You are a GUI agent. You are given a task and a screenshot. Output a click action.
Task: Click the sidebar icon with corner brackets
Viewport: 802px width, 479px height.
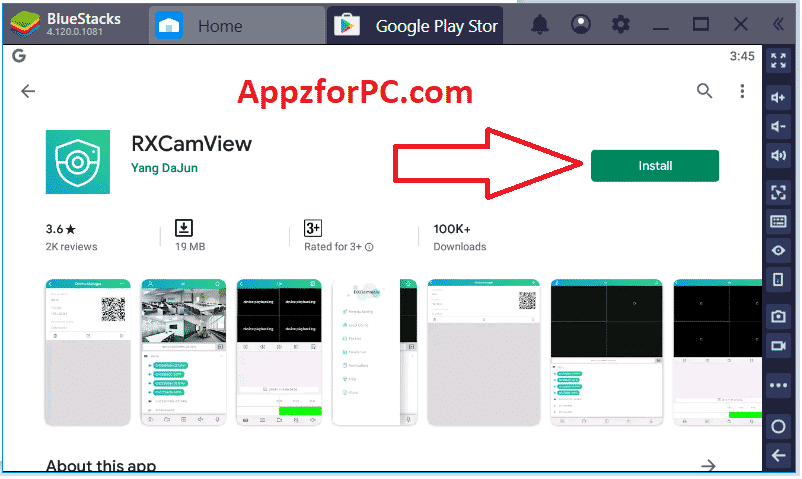(x=778, y=192)
